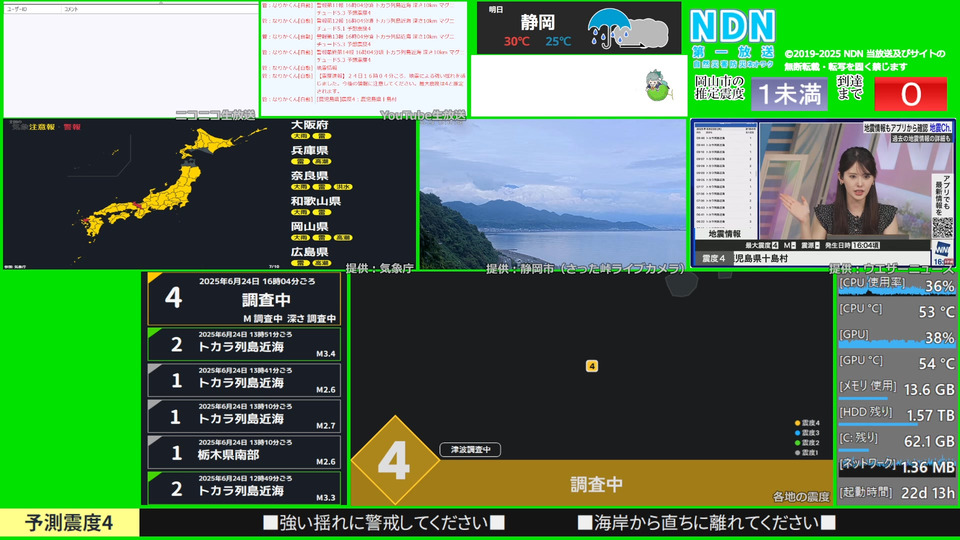Click the 雷 tag under 大阪府
960x540 pixels.
[x=322, y=136]
